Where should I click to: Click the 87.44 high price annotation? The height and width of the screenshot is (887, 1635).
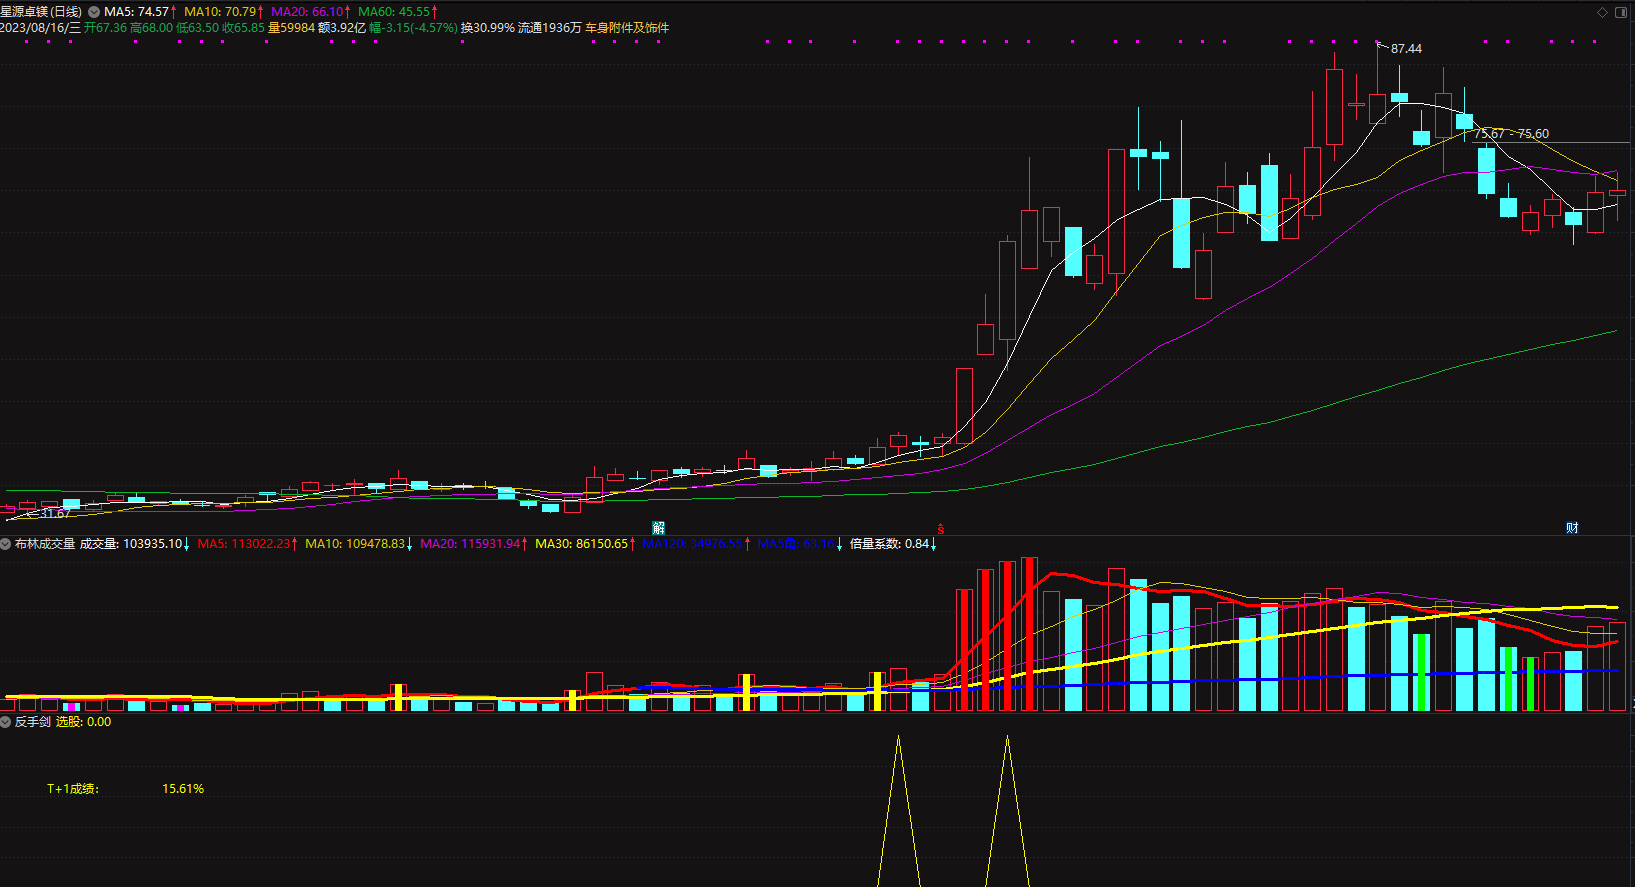(x=1406, y=49)
